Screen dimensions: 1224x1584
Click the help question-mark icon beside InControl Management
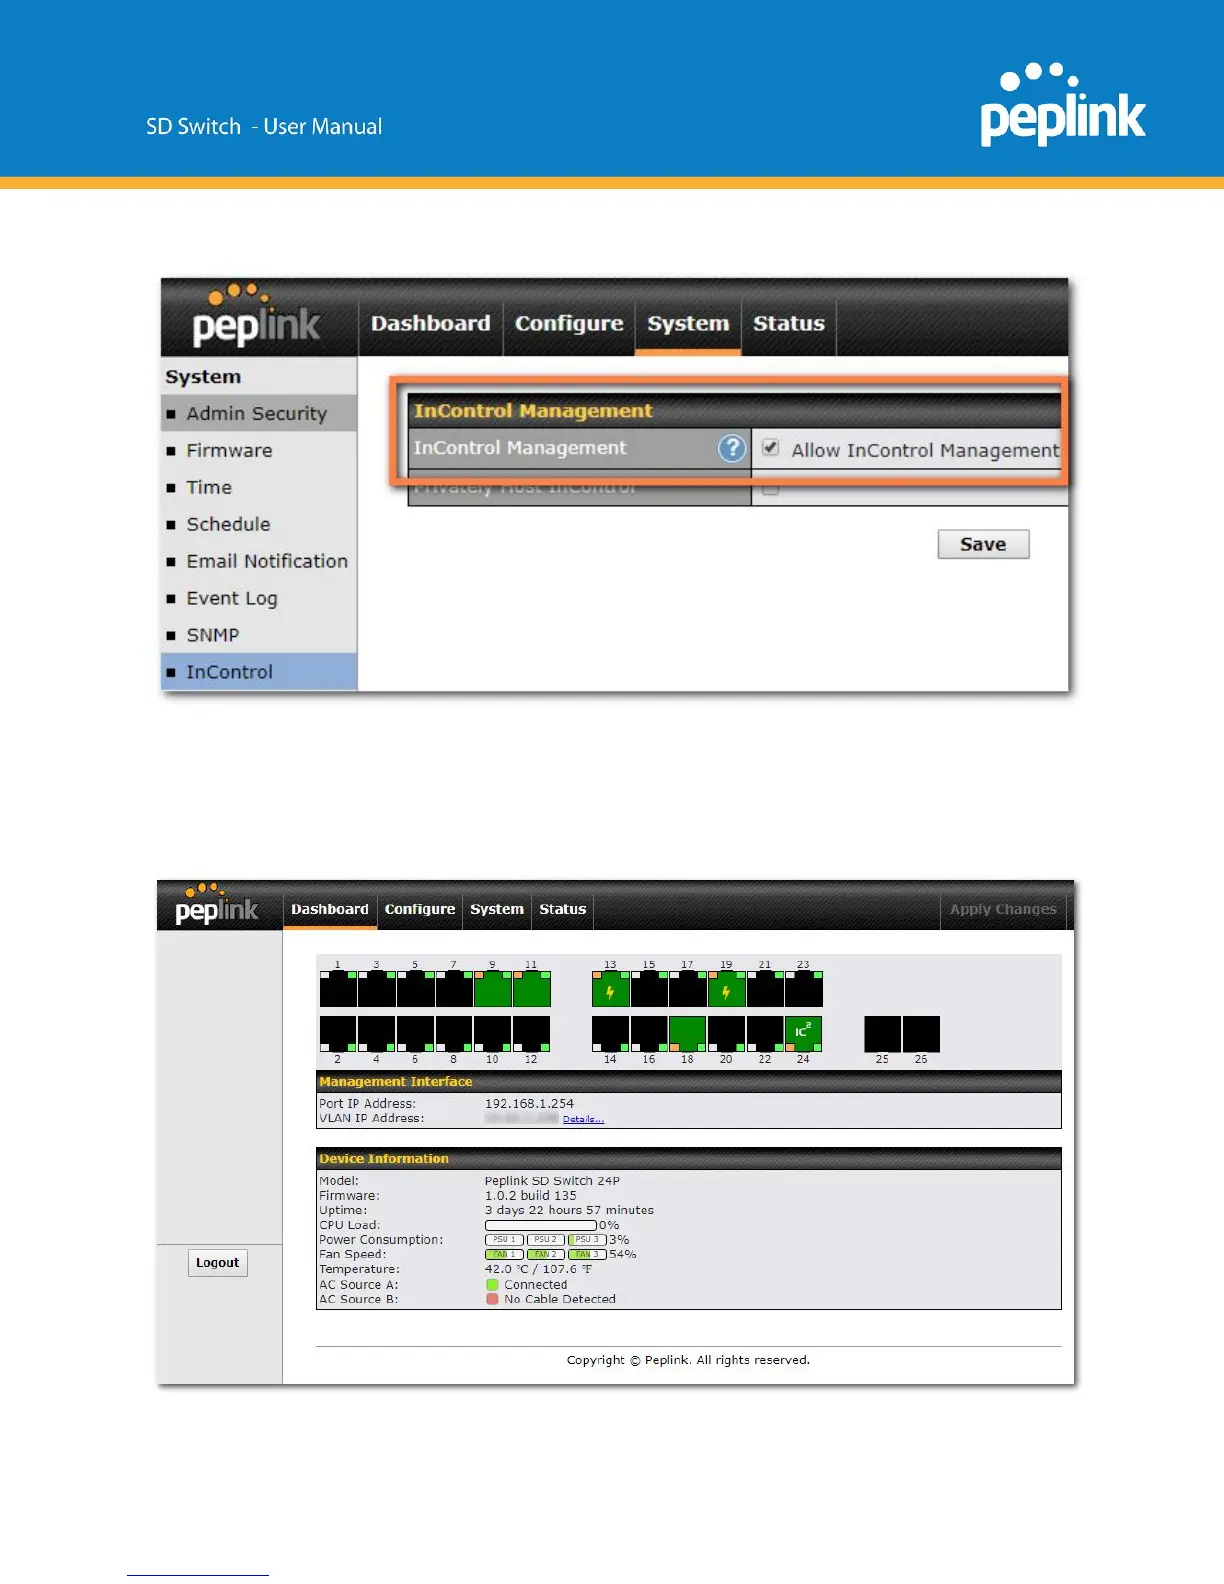click(x=732, y=448)
